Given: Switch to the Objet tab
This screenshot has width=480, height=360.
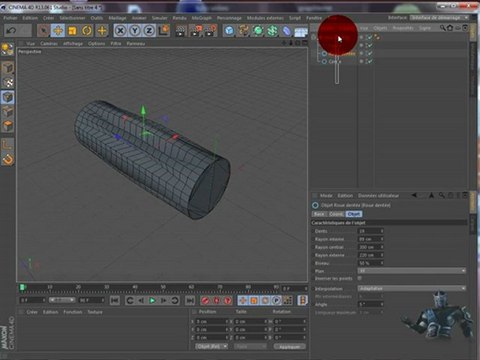Looking at the screenshot, I should coord(354,214).
